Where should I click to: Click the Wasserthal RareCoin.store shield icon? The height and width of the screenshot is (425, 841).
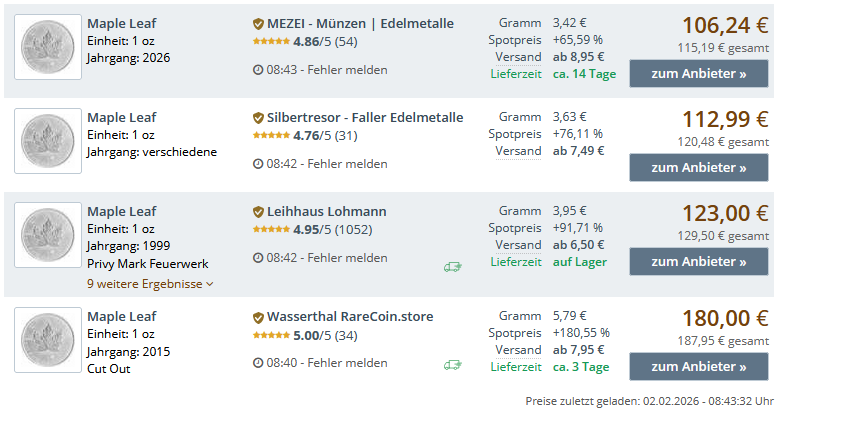tap(258, 317)
